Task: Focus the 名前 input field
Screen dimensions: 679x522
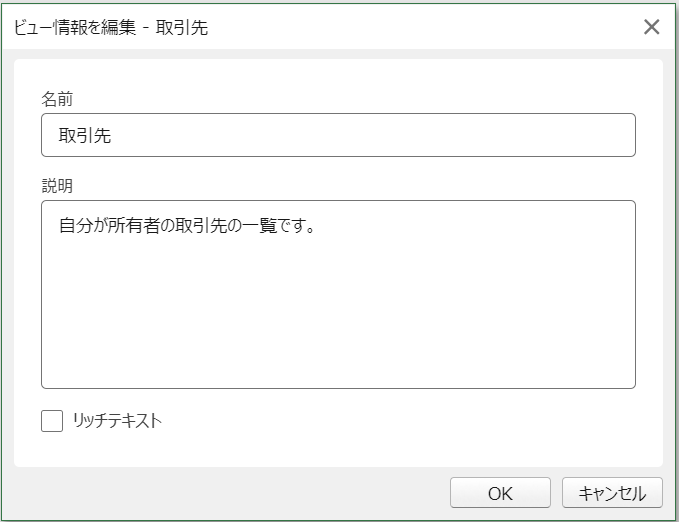Action: pyautogui.click(x=338, y=135)
